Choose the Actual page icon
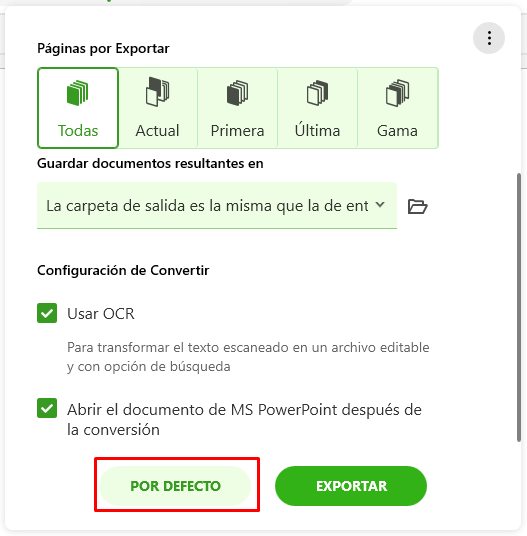The height and width of the screenshot is (536, 527). coord(157,92)
